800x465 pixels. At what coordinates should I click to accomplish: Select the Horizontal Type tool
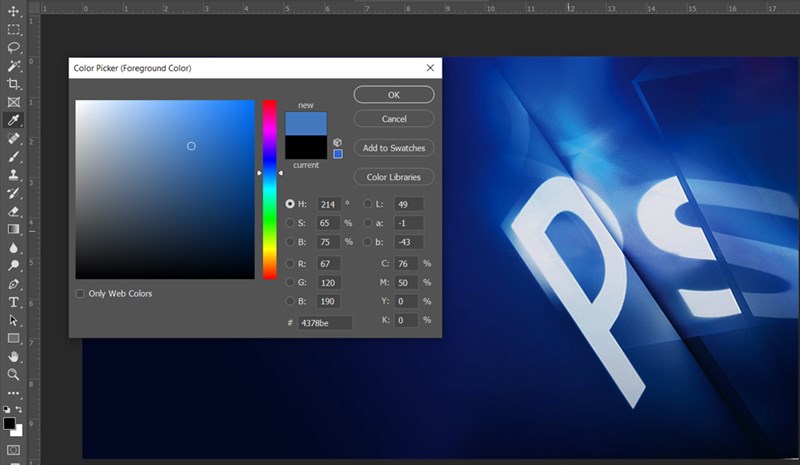point(13,302)
